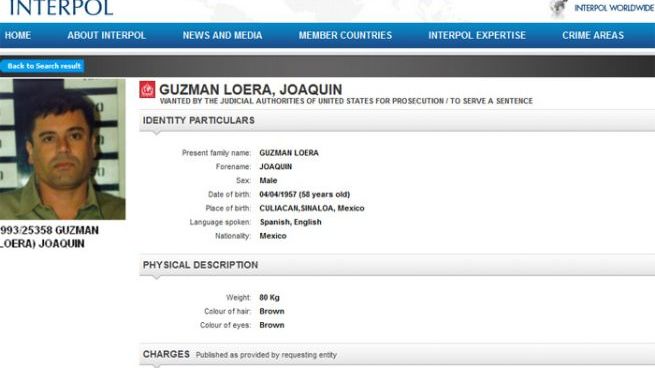Viewport: 655px width, 368px height.
Task: Open the CRIME AREAS menu
Action: (593, 36)
